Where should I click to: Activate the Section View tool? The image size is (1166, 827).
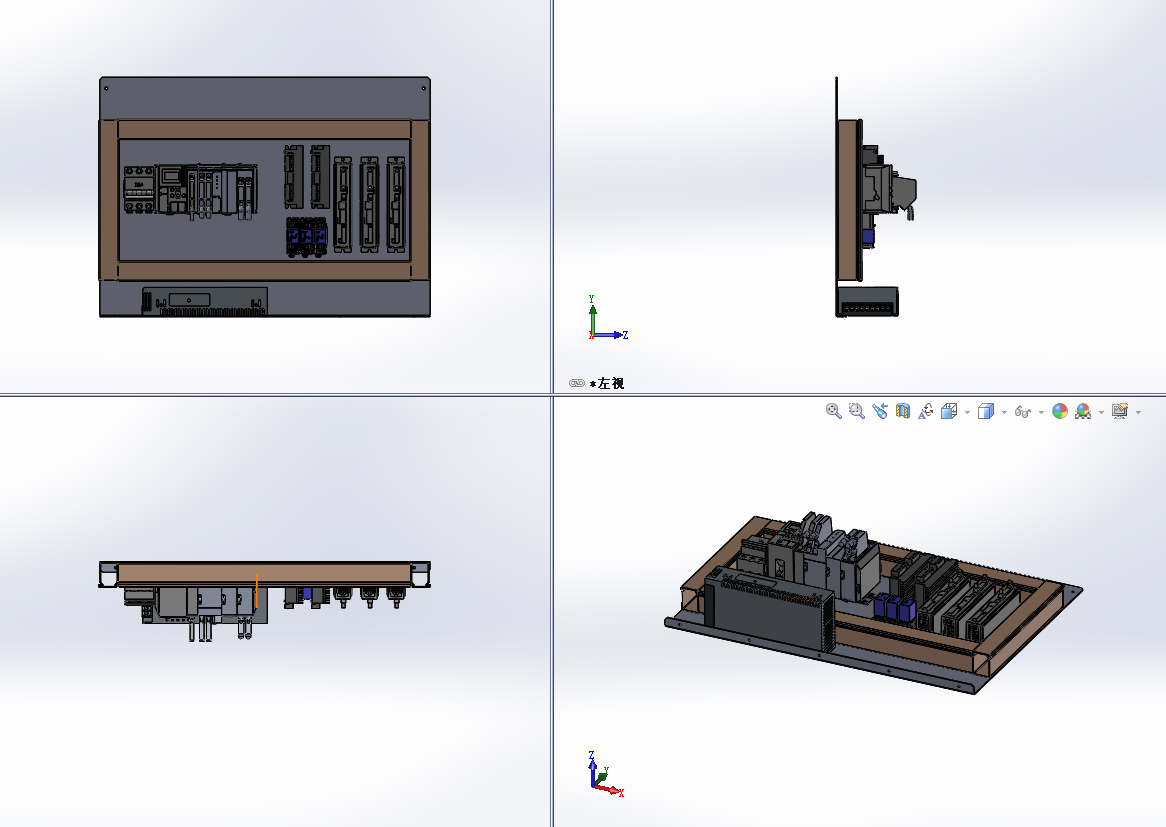[x=903, y=411]
